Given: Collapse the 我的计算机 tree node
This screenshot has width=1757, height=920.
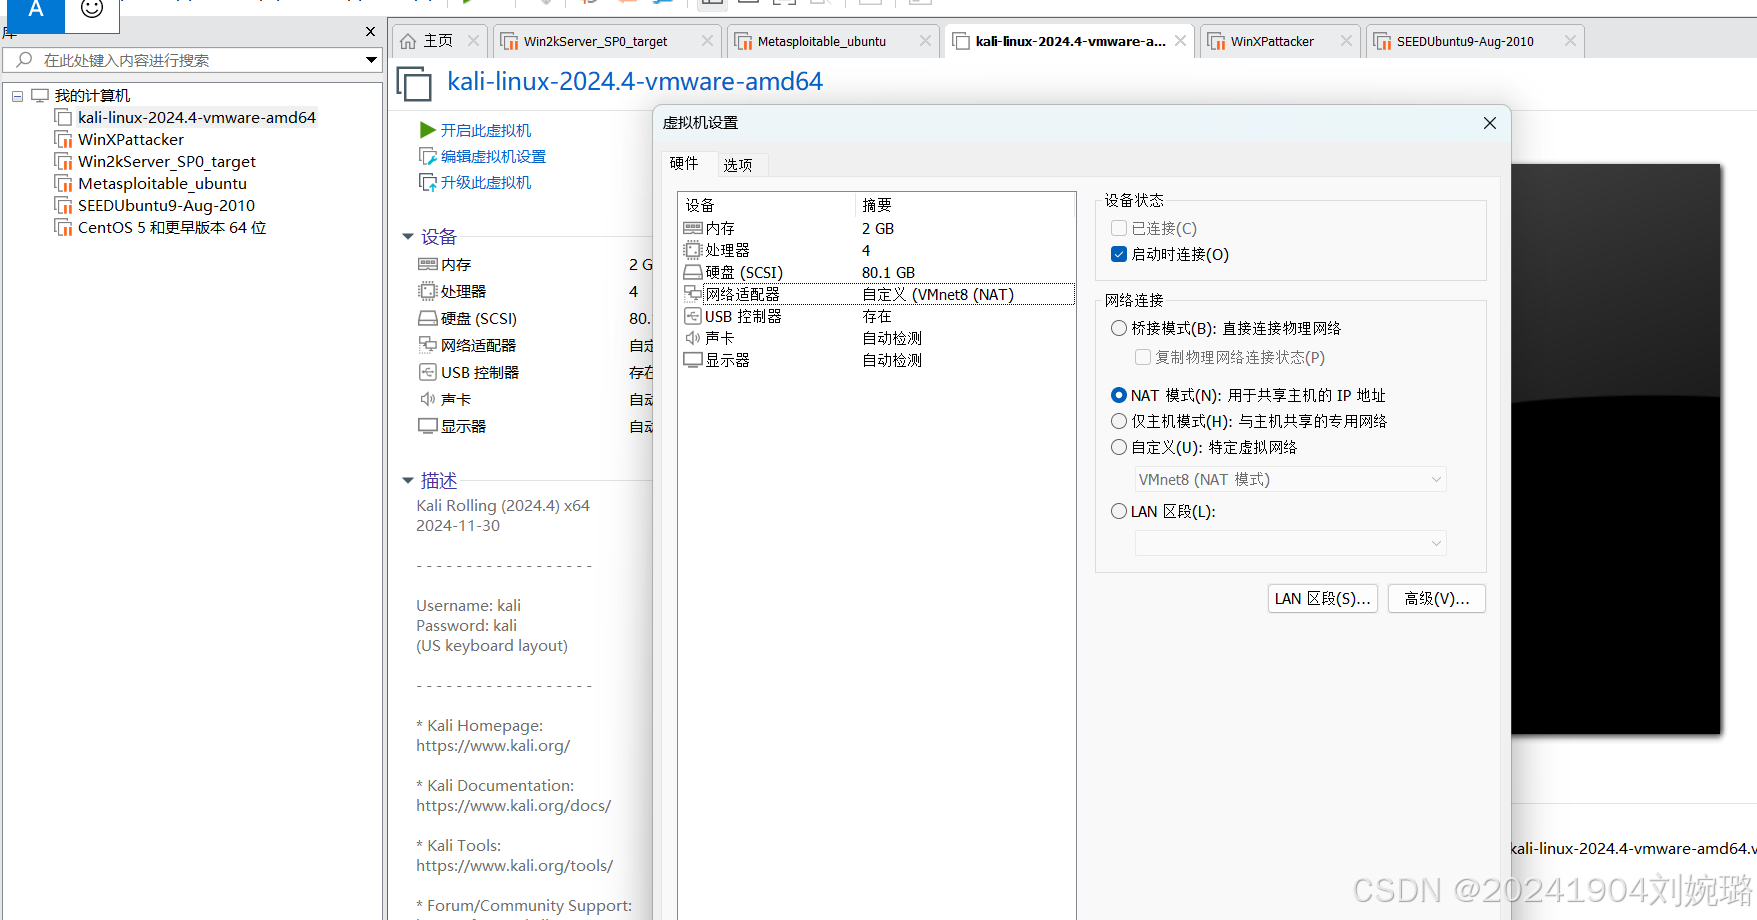Looking at the screenshot, I should click(x=17, y=96).
